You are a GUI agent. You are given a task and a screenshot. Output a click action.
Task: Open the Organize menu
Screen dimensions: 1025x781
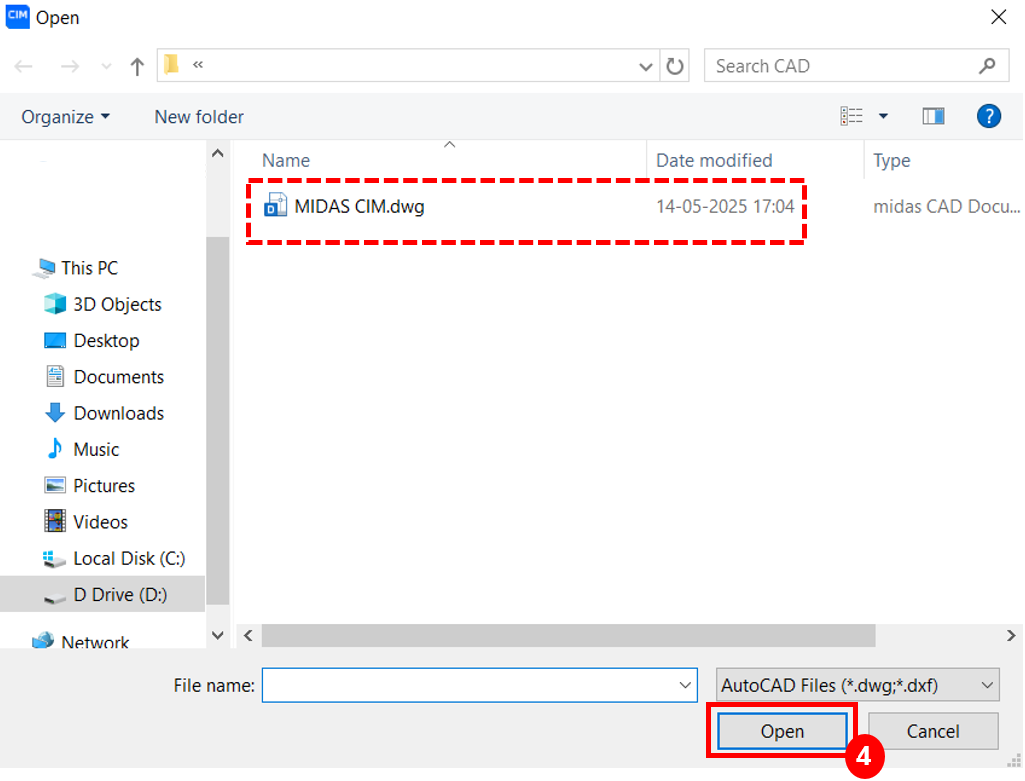pyautogui.click(x=65, y=117)
